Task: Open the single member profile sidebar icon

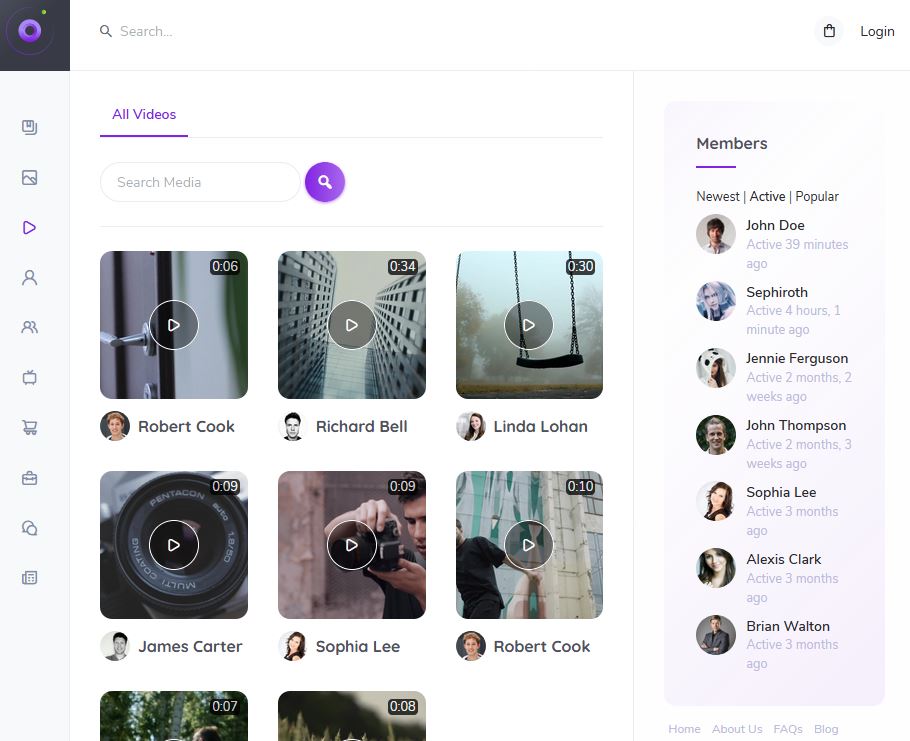Action: [x=30, y=277]
